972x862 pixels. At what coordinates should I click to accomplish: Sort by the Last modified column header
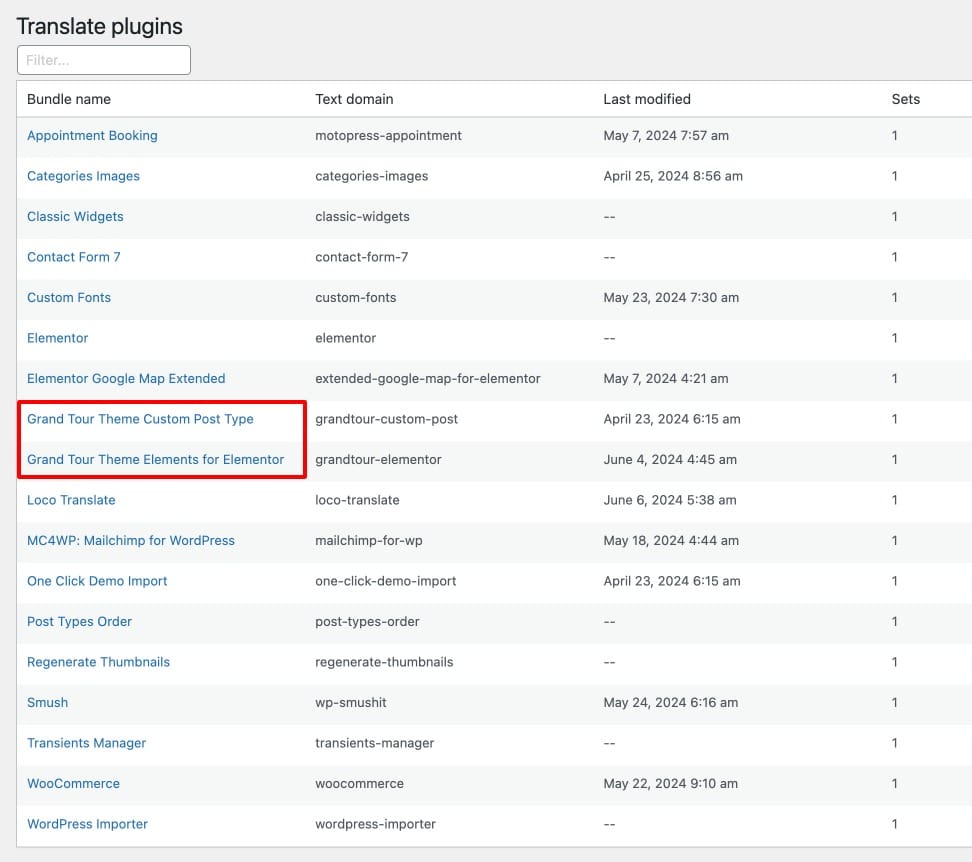647,99
